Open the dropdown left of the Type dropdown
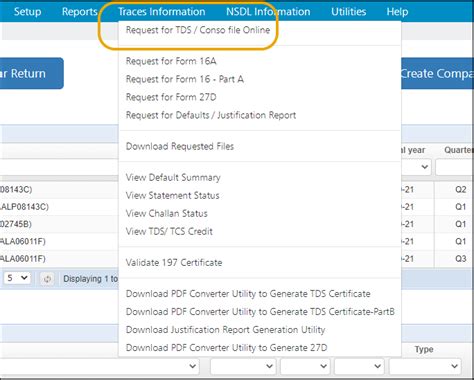Image resolution: width=474 pixels, height=380 pixels. tap(359, 366)
